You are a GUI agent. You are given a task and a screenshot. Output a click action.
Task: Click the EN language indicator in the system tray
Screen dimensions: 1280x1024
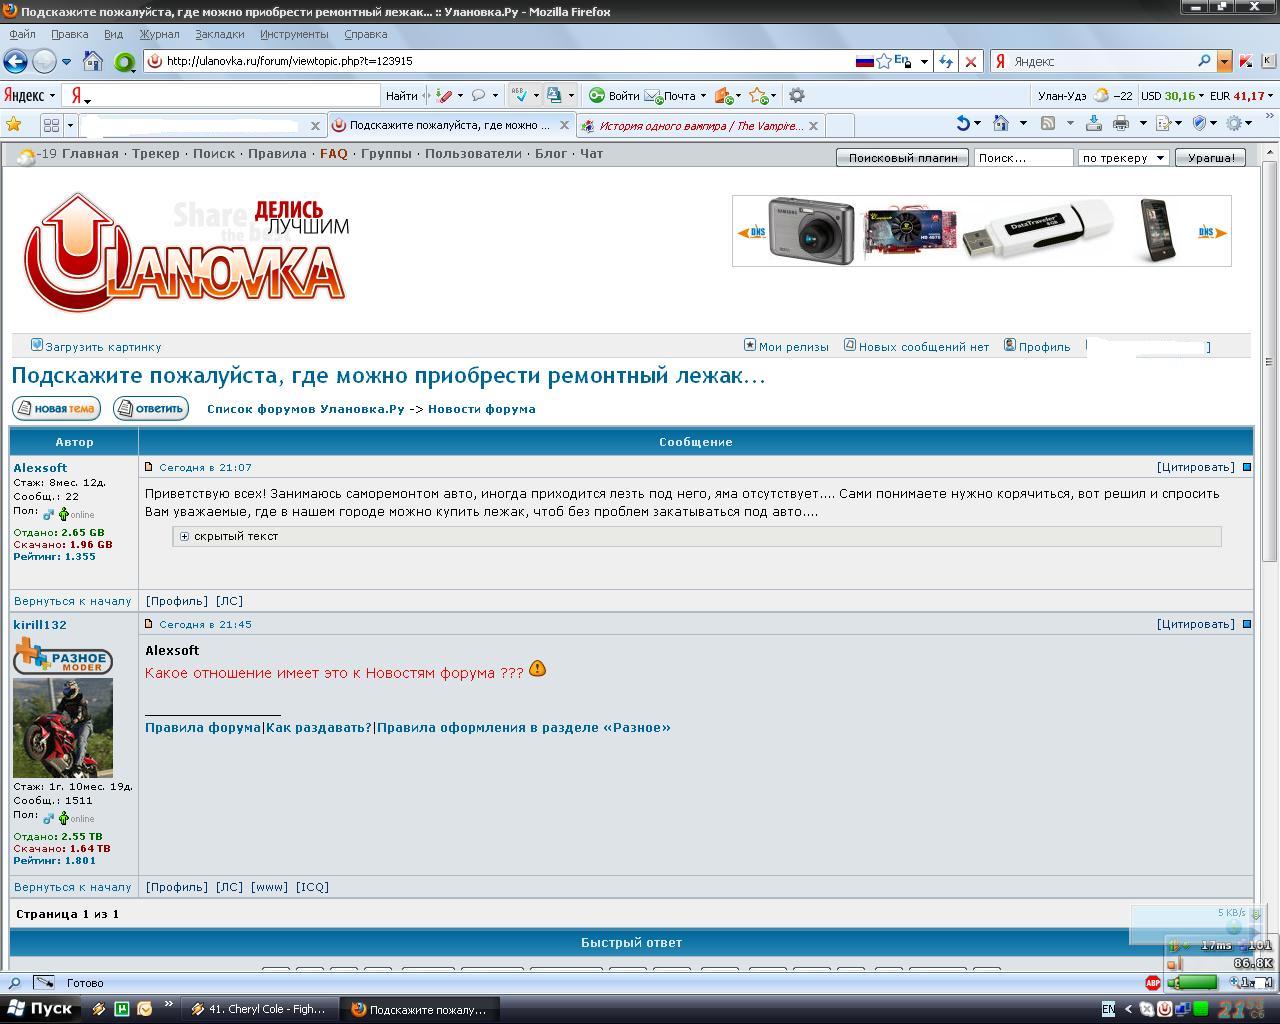pyautogui.click(x=1108, y=1009)
